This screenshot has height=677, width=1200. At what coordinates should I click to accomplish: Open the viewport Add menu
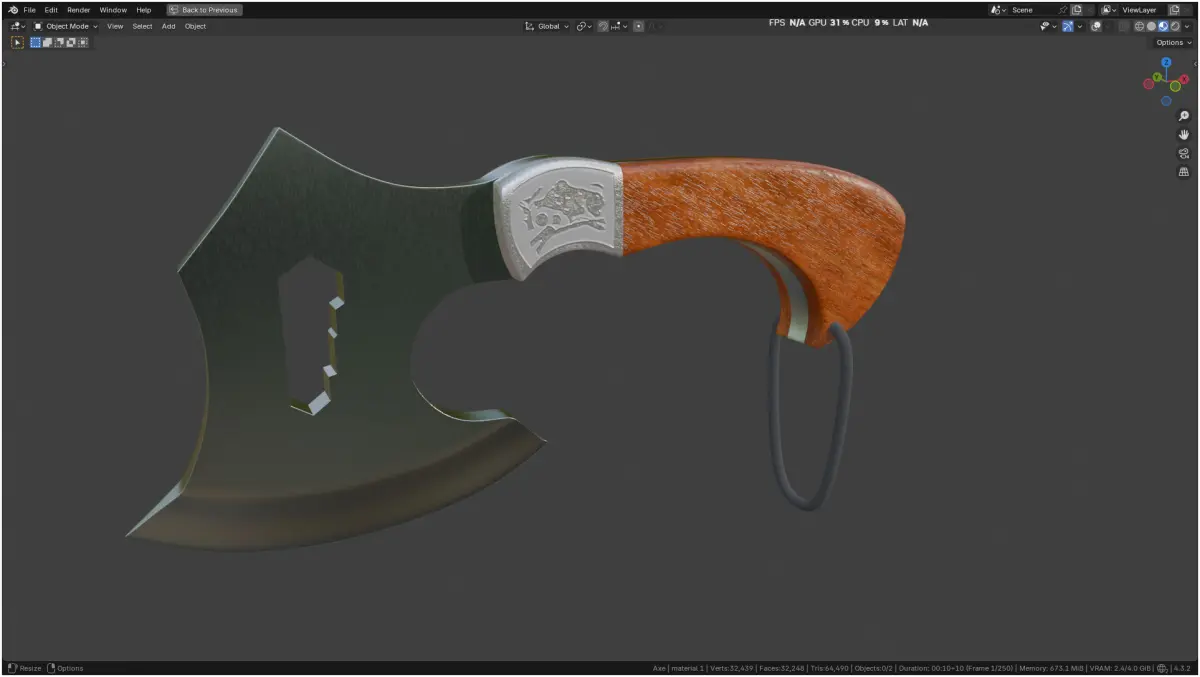click(168, 26)
